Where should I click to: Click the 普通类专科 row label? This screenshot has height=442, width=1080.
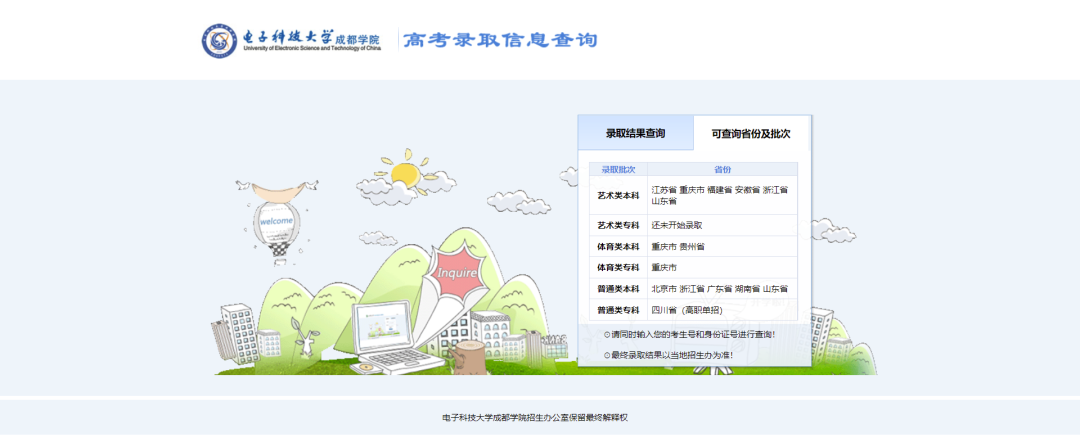pyautogui.click(x=619, y=311)
